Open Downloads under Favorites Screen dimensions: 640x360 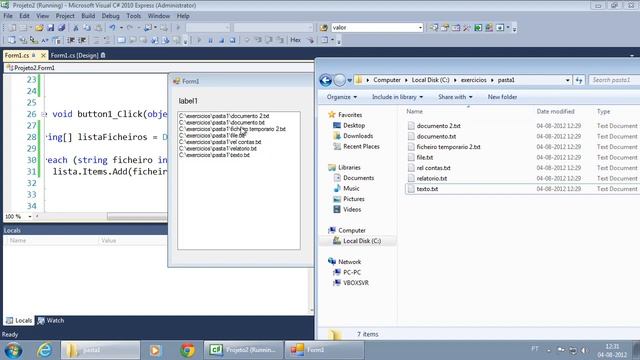pyautogui.click(x=358, y=136)
